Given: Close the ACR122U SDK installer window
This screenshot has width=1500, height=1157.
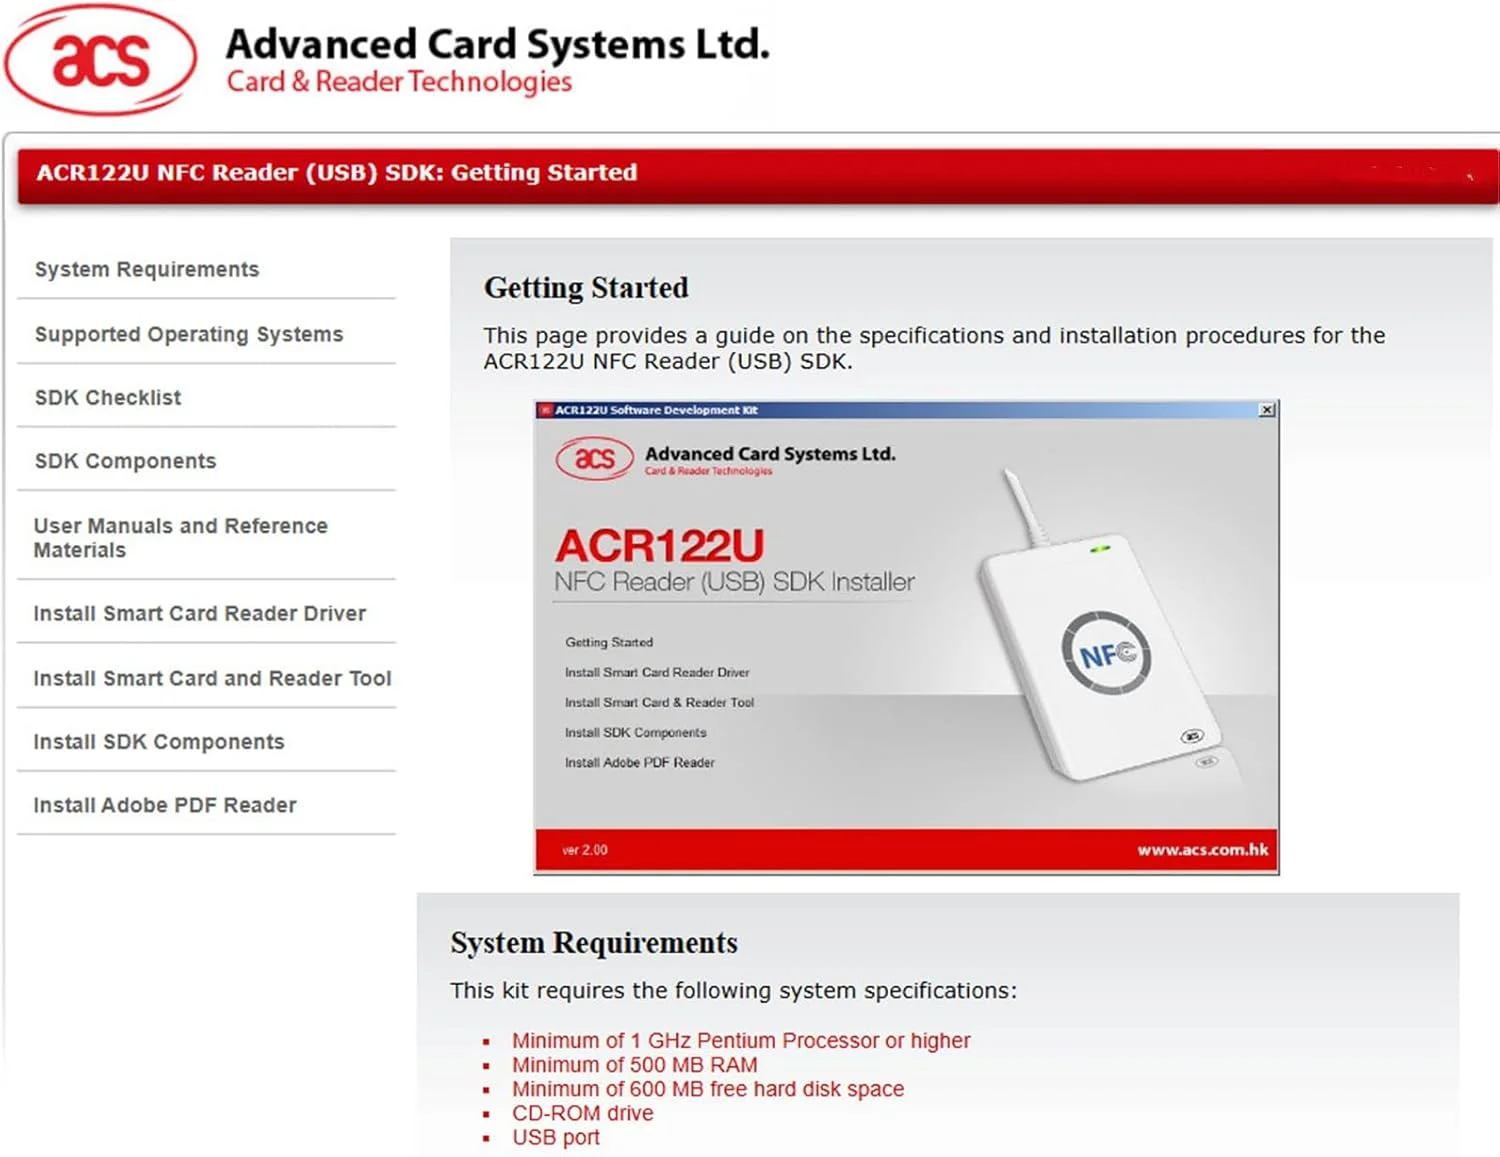Looking at the screenshot, I should pos(1267,409).
